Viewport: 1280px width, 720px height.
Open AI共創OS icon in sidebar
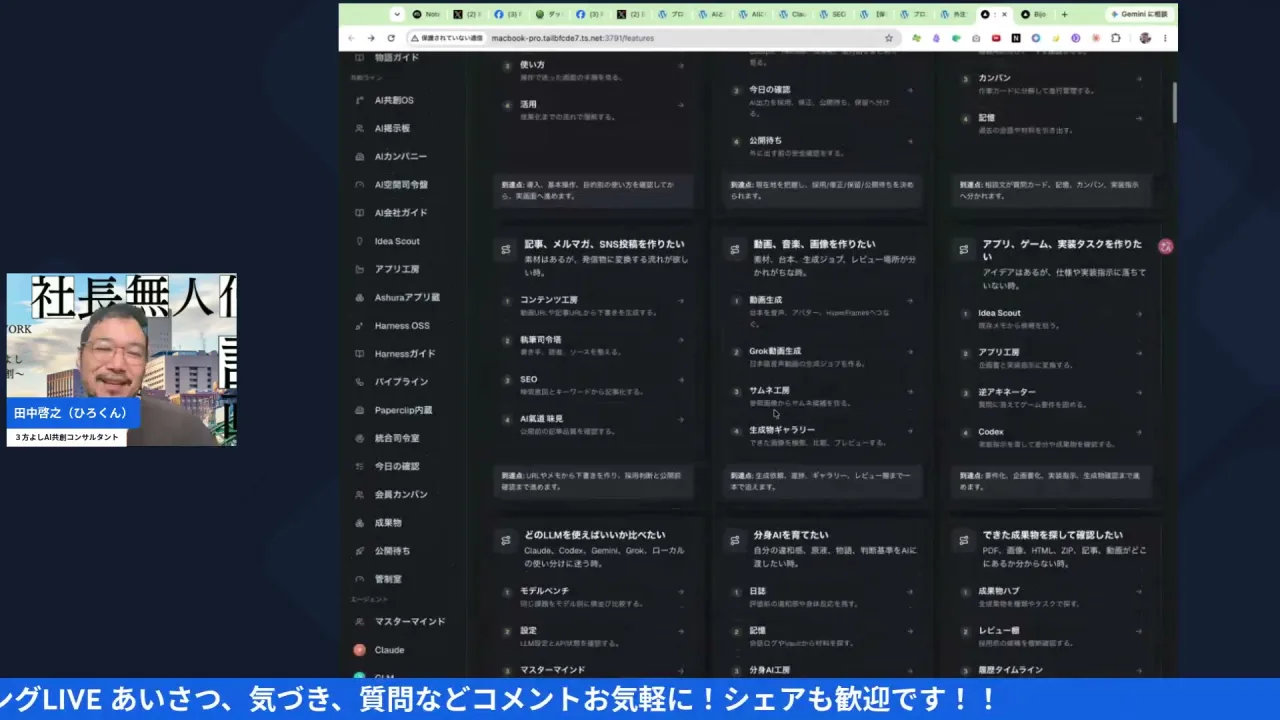[360, 100]
